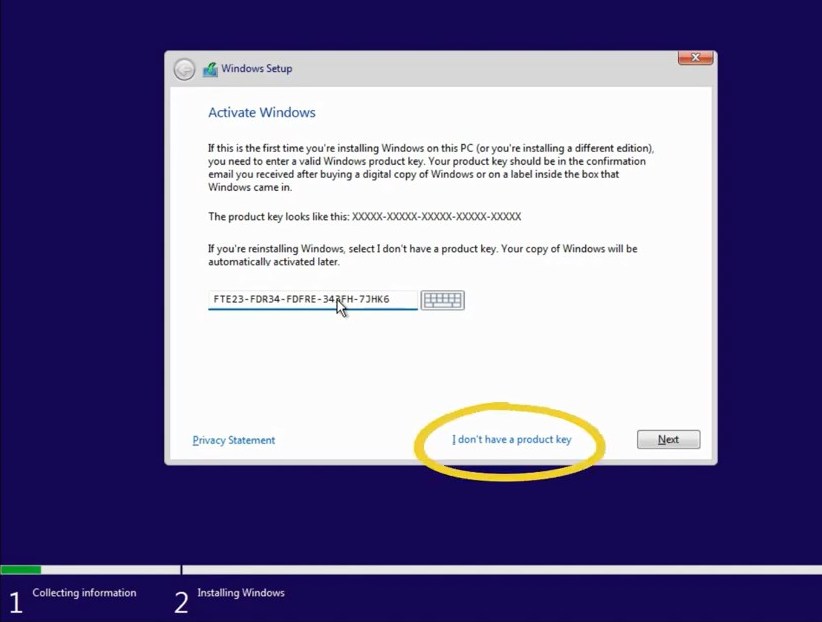
Task: Click the Windows Setup title text
Action: [256, 69]
